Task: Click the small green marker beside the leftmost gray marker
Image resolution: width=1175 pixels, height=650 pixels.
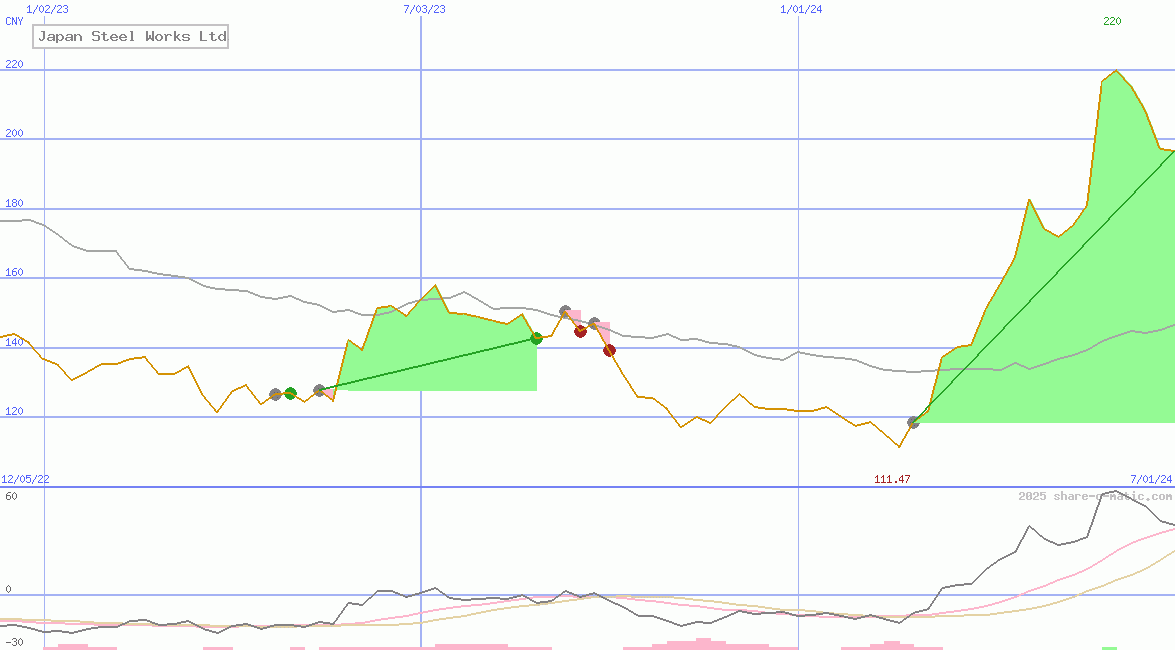Action: [290, 393]
